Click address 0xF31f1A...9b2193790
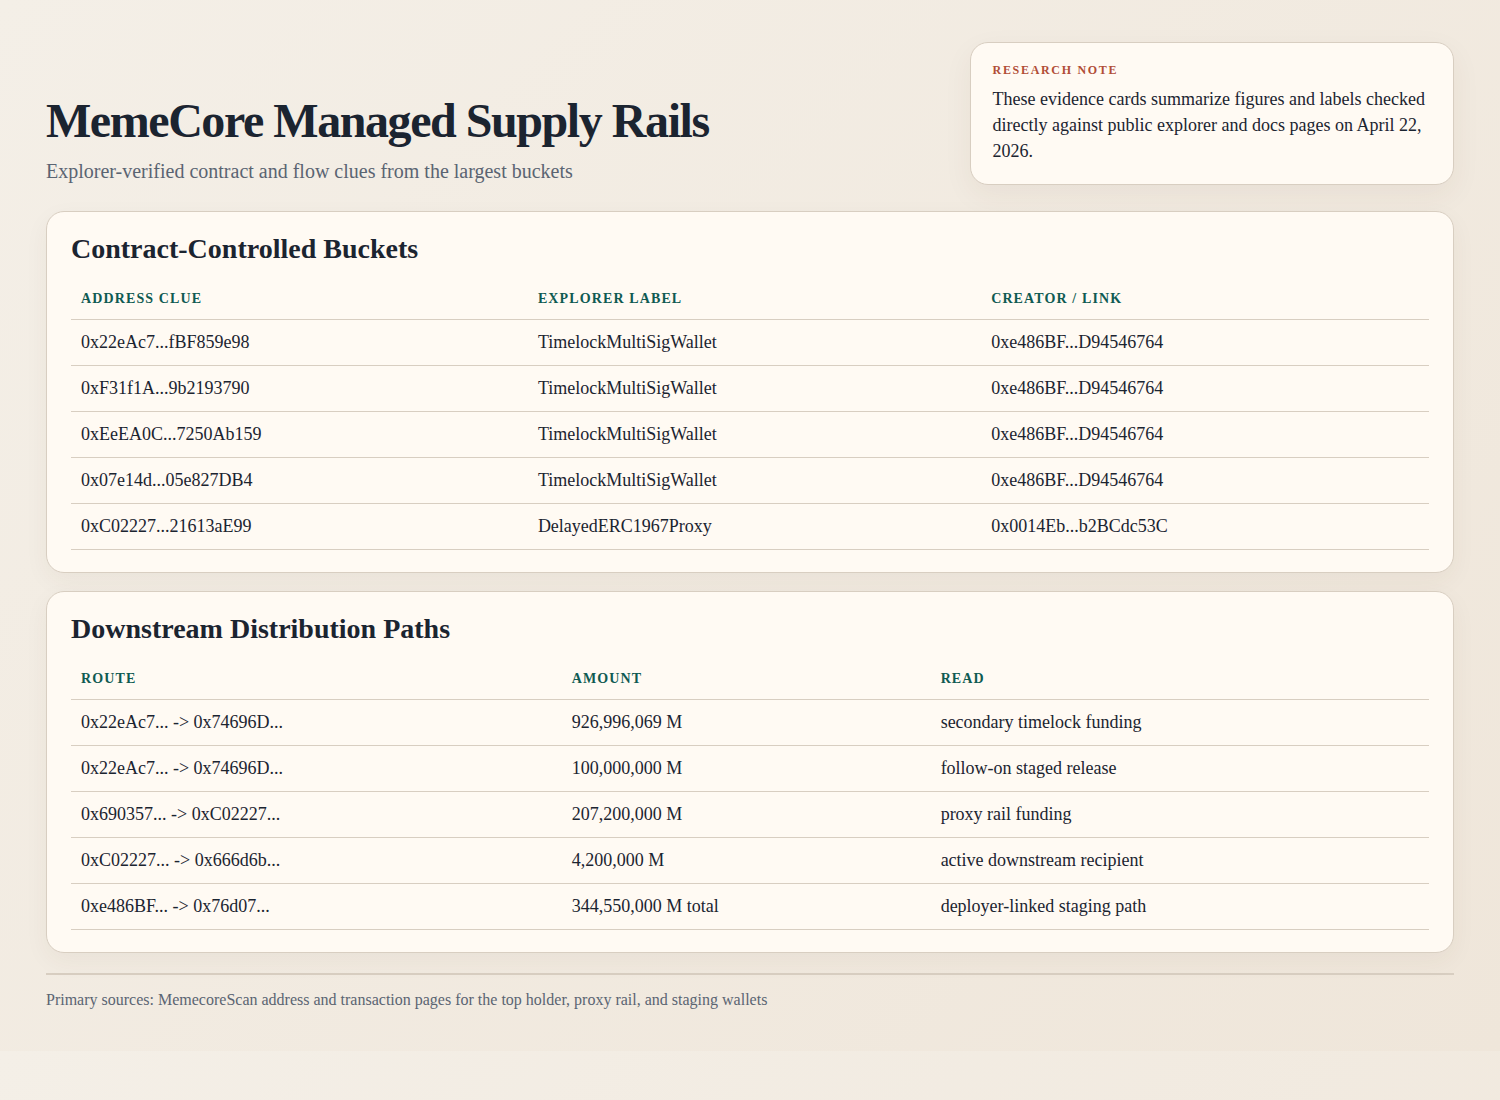This screenshot has width=1500, height=1100. (x=165, y=388)
